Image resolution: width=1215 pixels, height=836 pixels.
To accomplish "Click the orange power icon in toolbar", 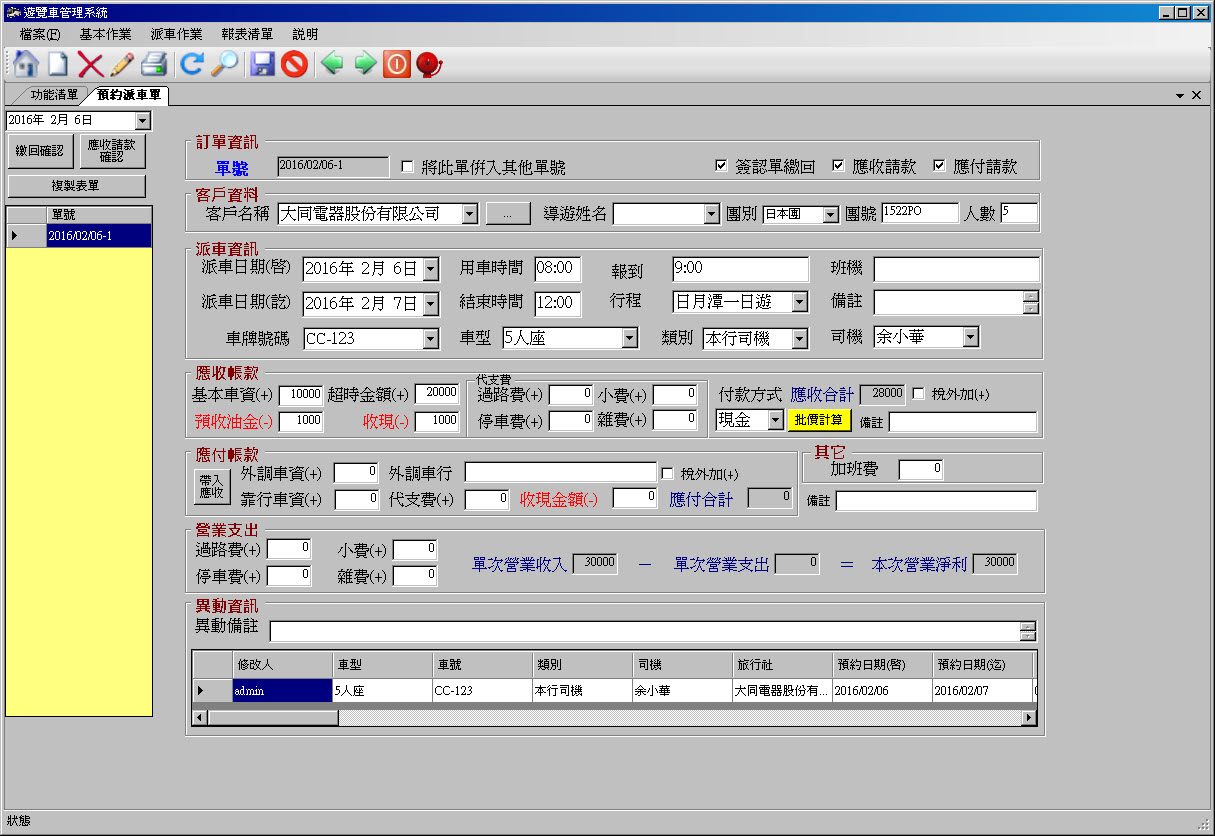I will 397,64.
